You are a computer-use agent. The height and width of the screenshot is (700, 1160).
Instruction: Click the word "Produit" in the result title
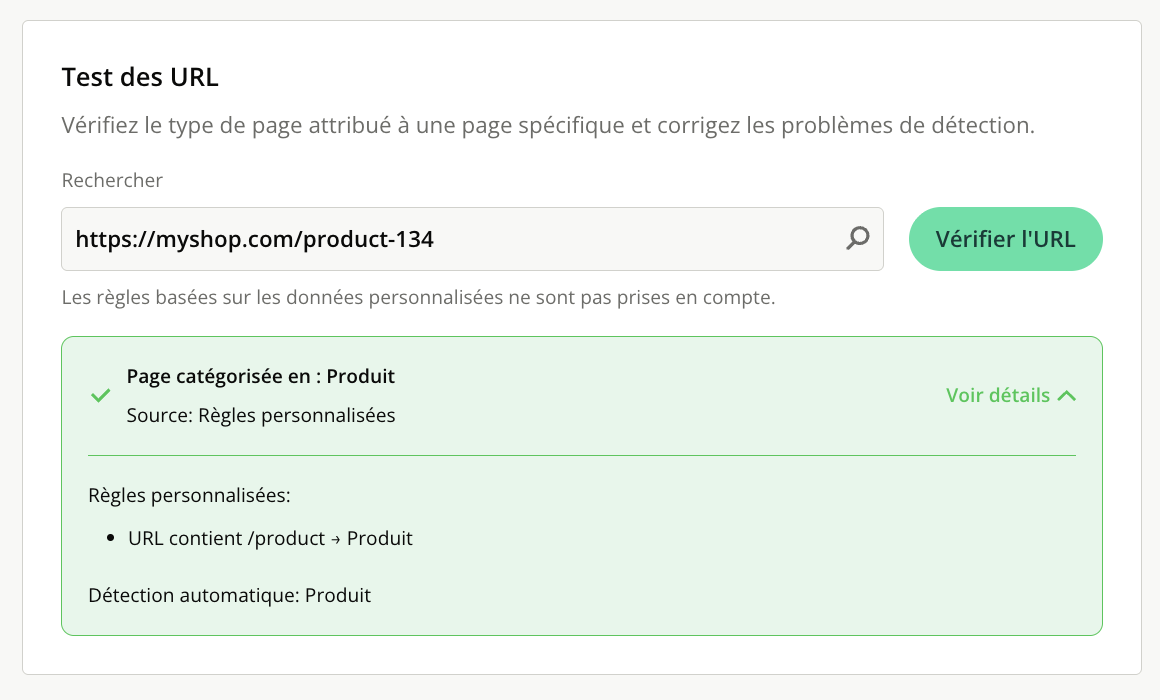click(x=361, y=377)
